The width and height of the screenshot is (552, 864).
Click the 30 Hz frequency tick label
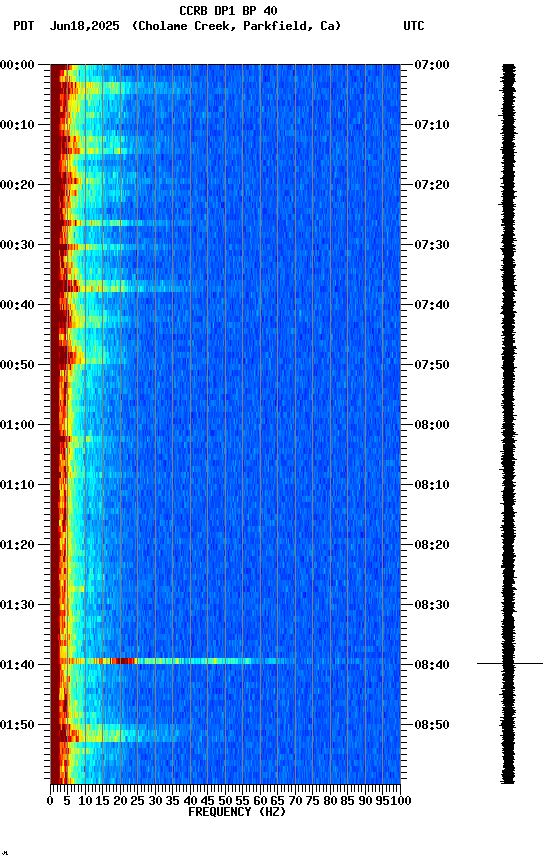155,801
